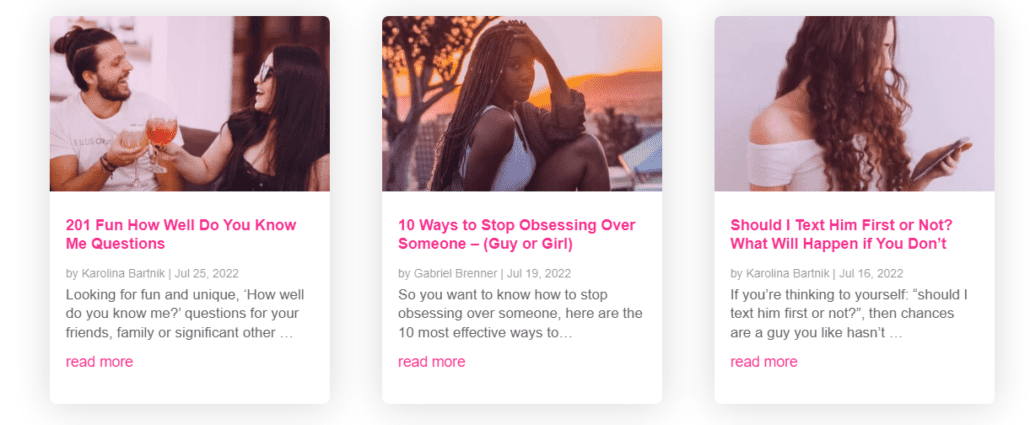This screenshot has height=425, width=1030.
Task: Click the Jul 16, 2022 date
Action: pyautogui.click(x=871, y=273)
